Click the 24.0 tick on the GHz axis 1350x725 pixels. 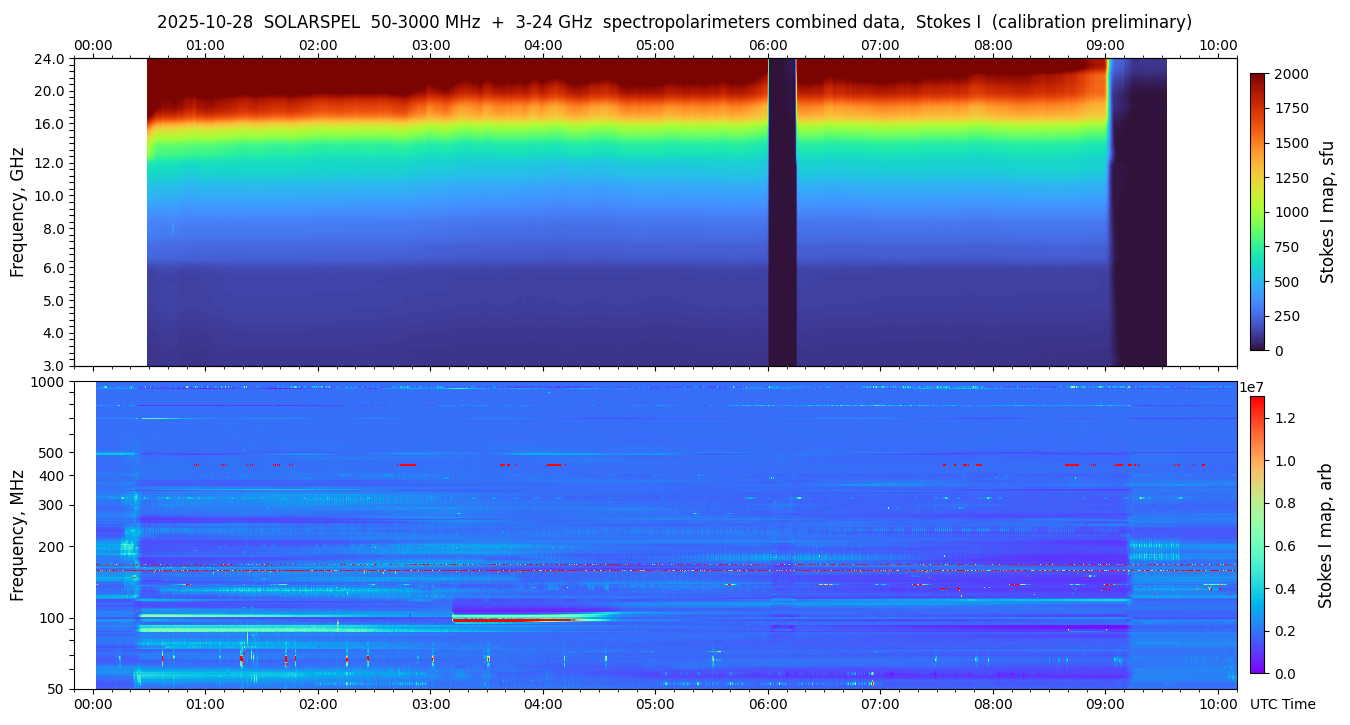tap(52, 59)
